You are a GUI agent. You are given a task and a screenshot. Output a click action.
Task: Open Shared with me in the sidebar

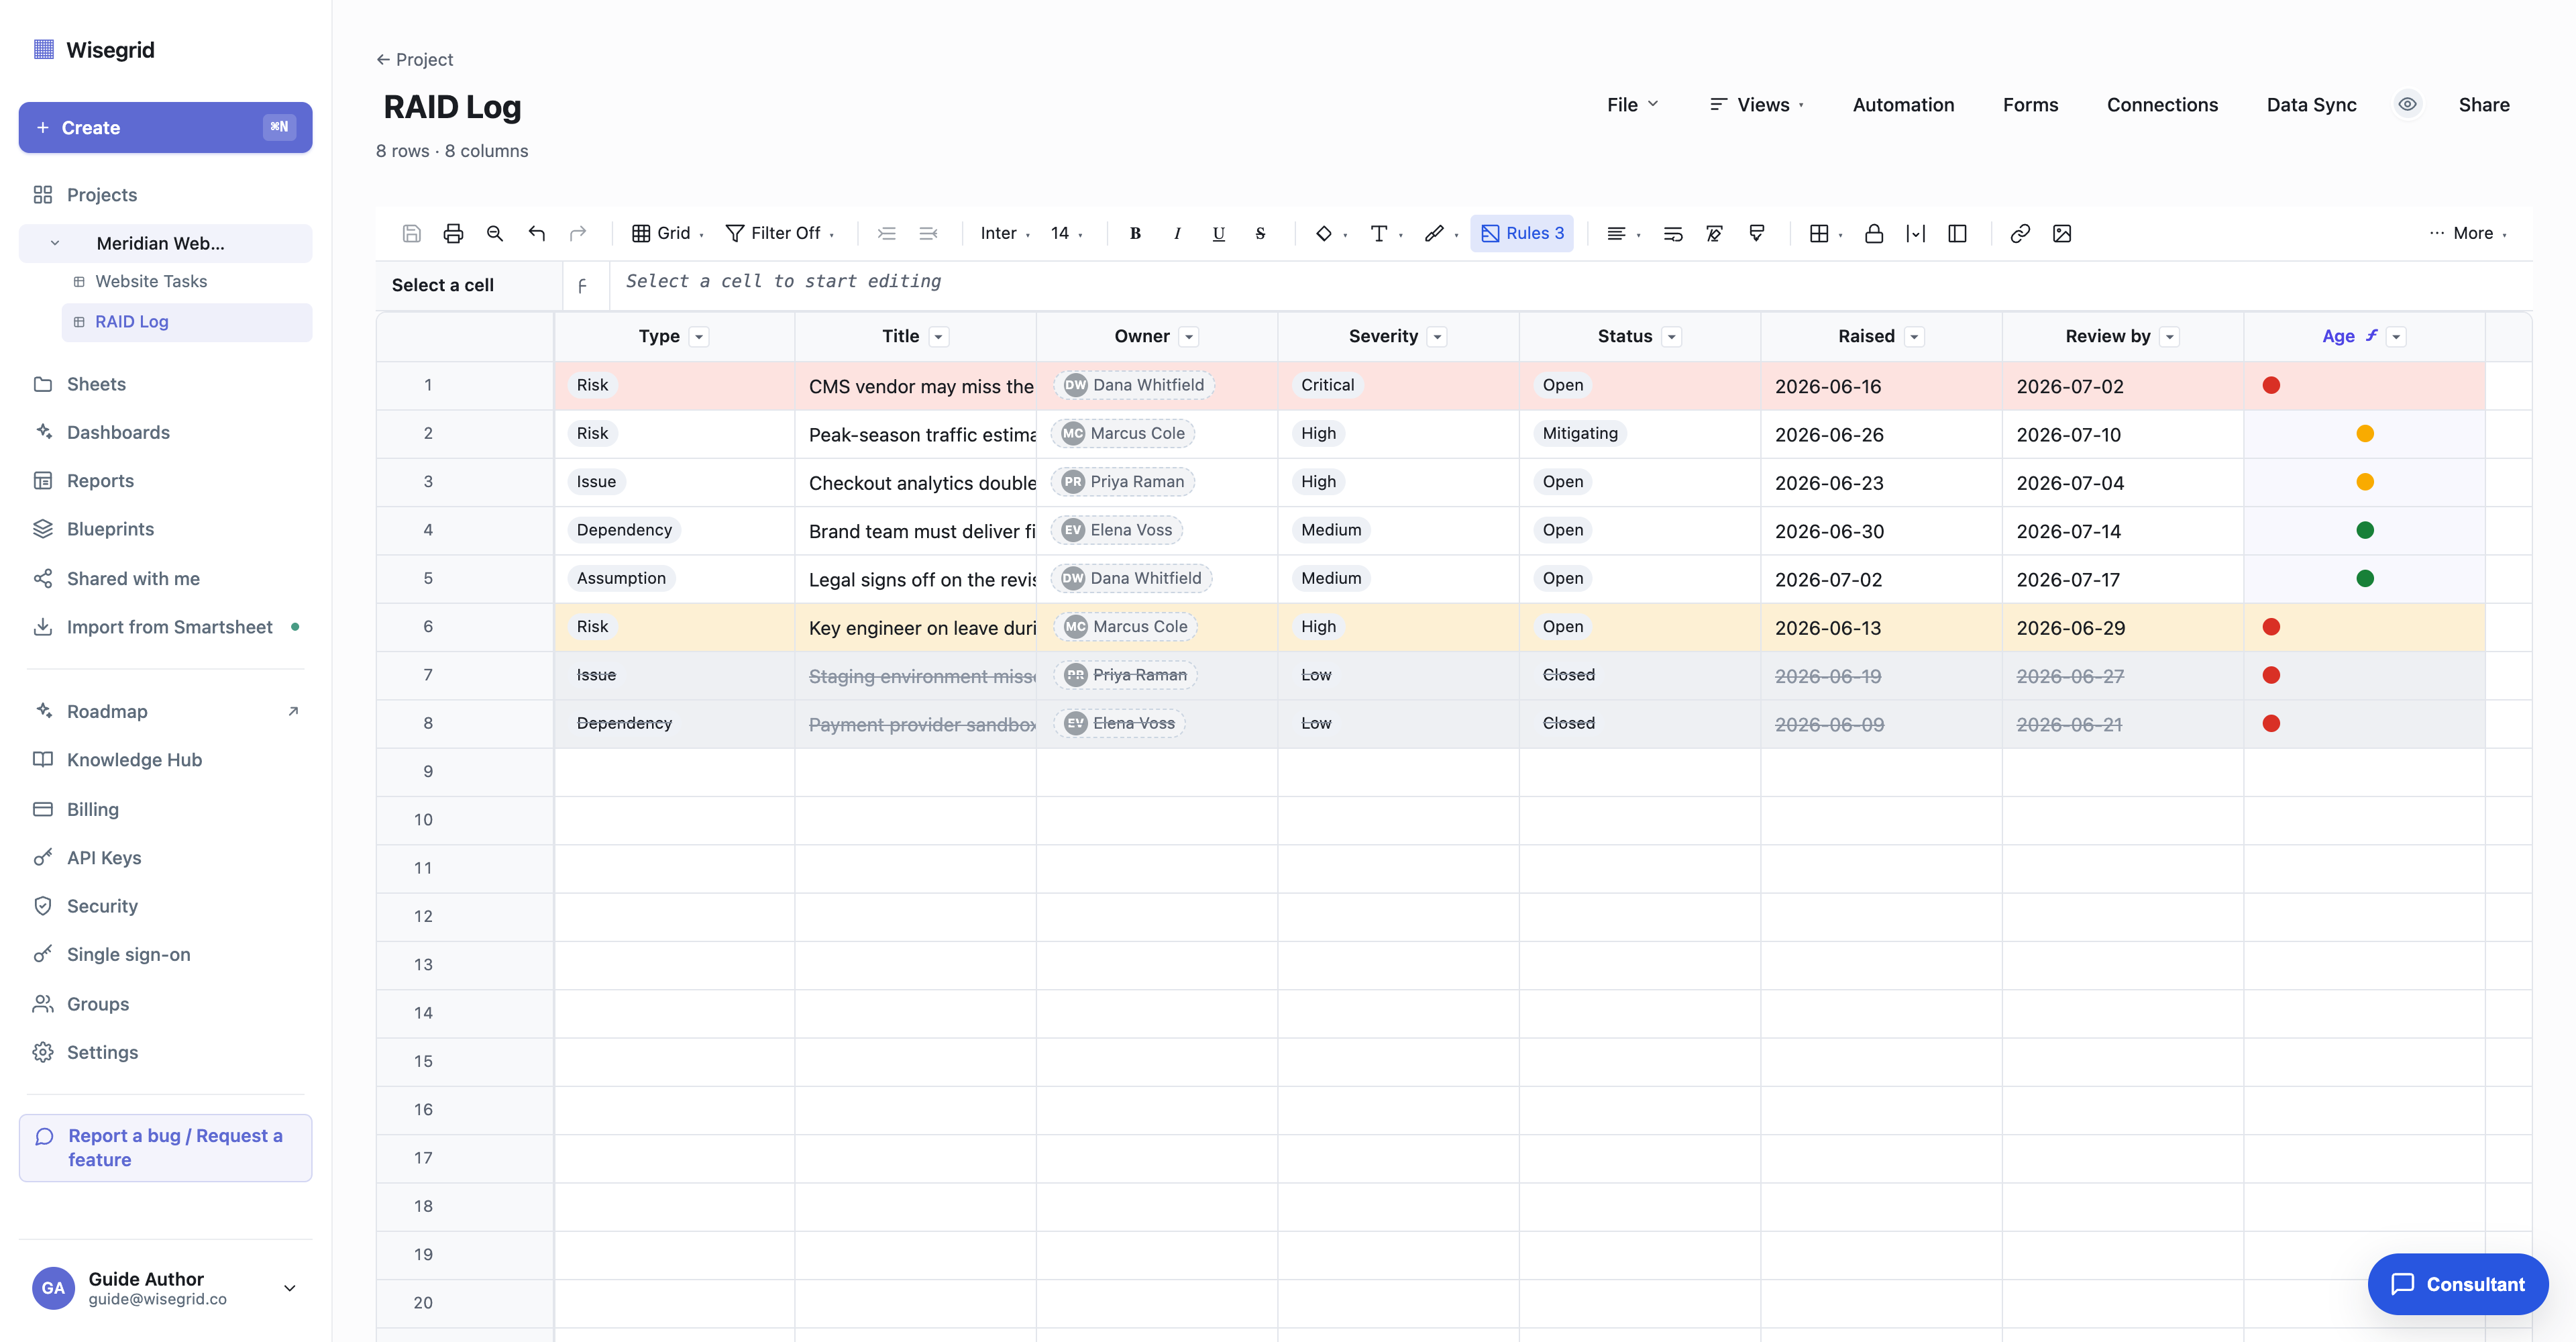pyautogui.click(x=133, y=579)
